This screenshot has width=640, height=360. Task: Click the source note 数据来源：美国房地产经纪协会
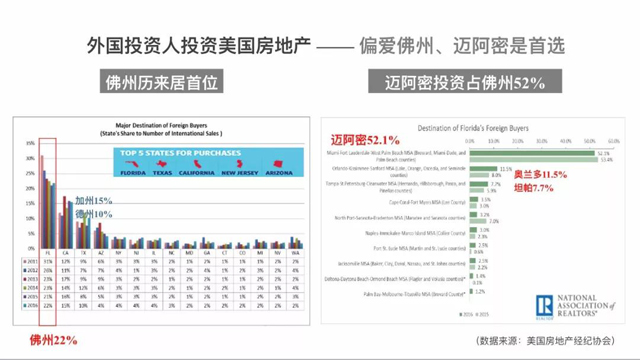coord(545,340)
